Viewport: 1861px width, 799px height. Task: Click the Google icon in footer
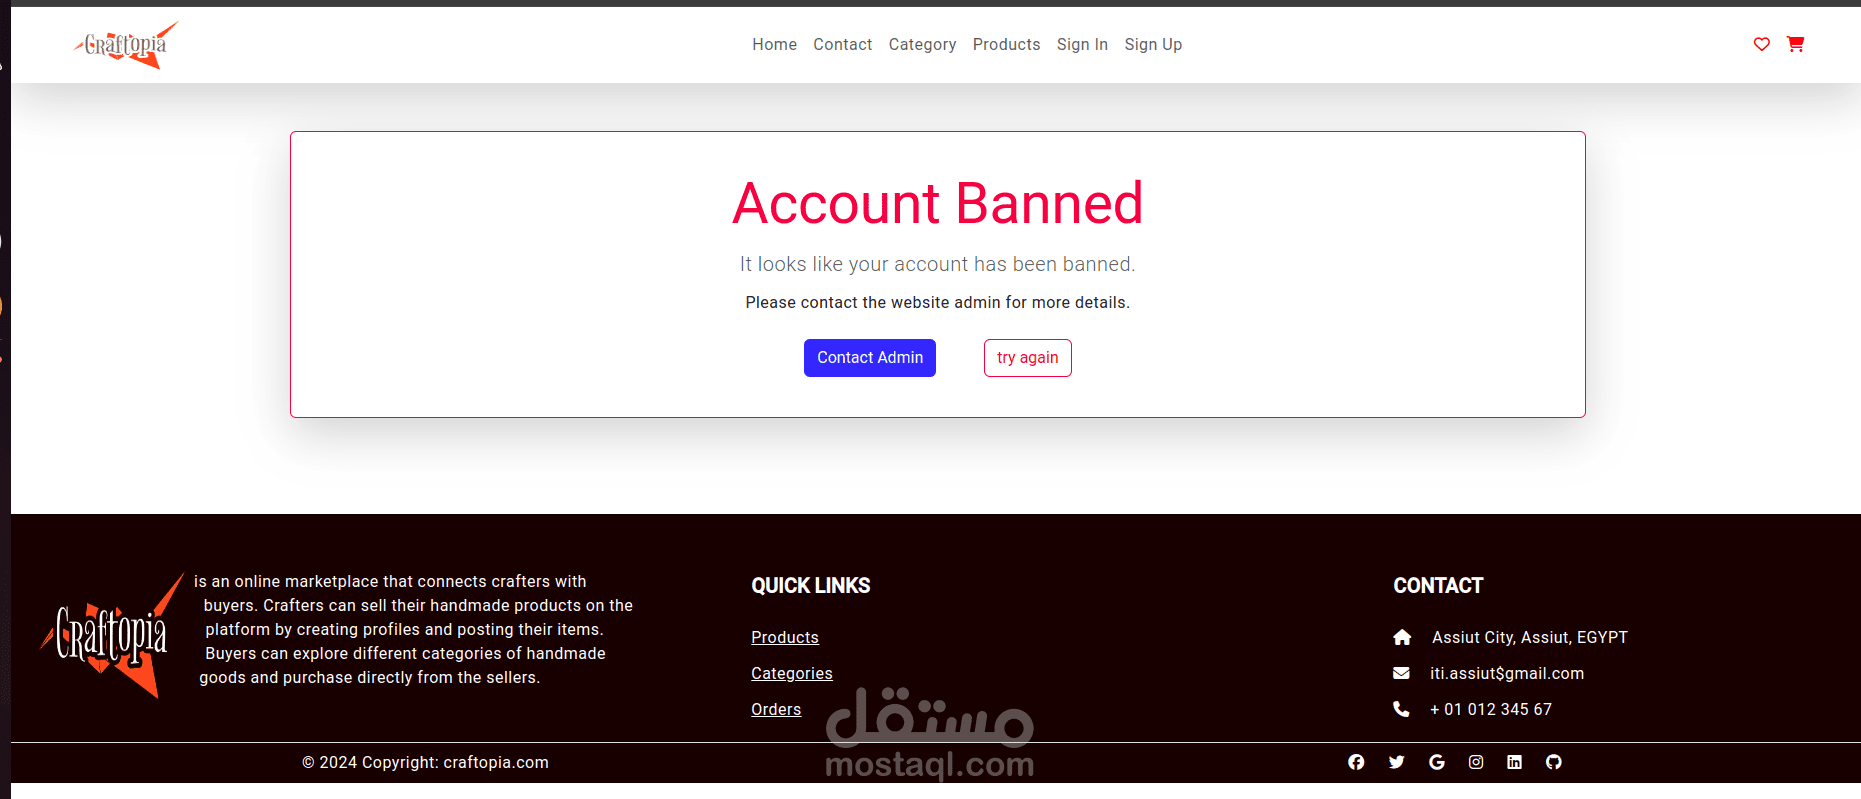click(1437, 762)
